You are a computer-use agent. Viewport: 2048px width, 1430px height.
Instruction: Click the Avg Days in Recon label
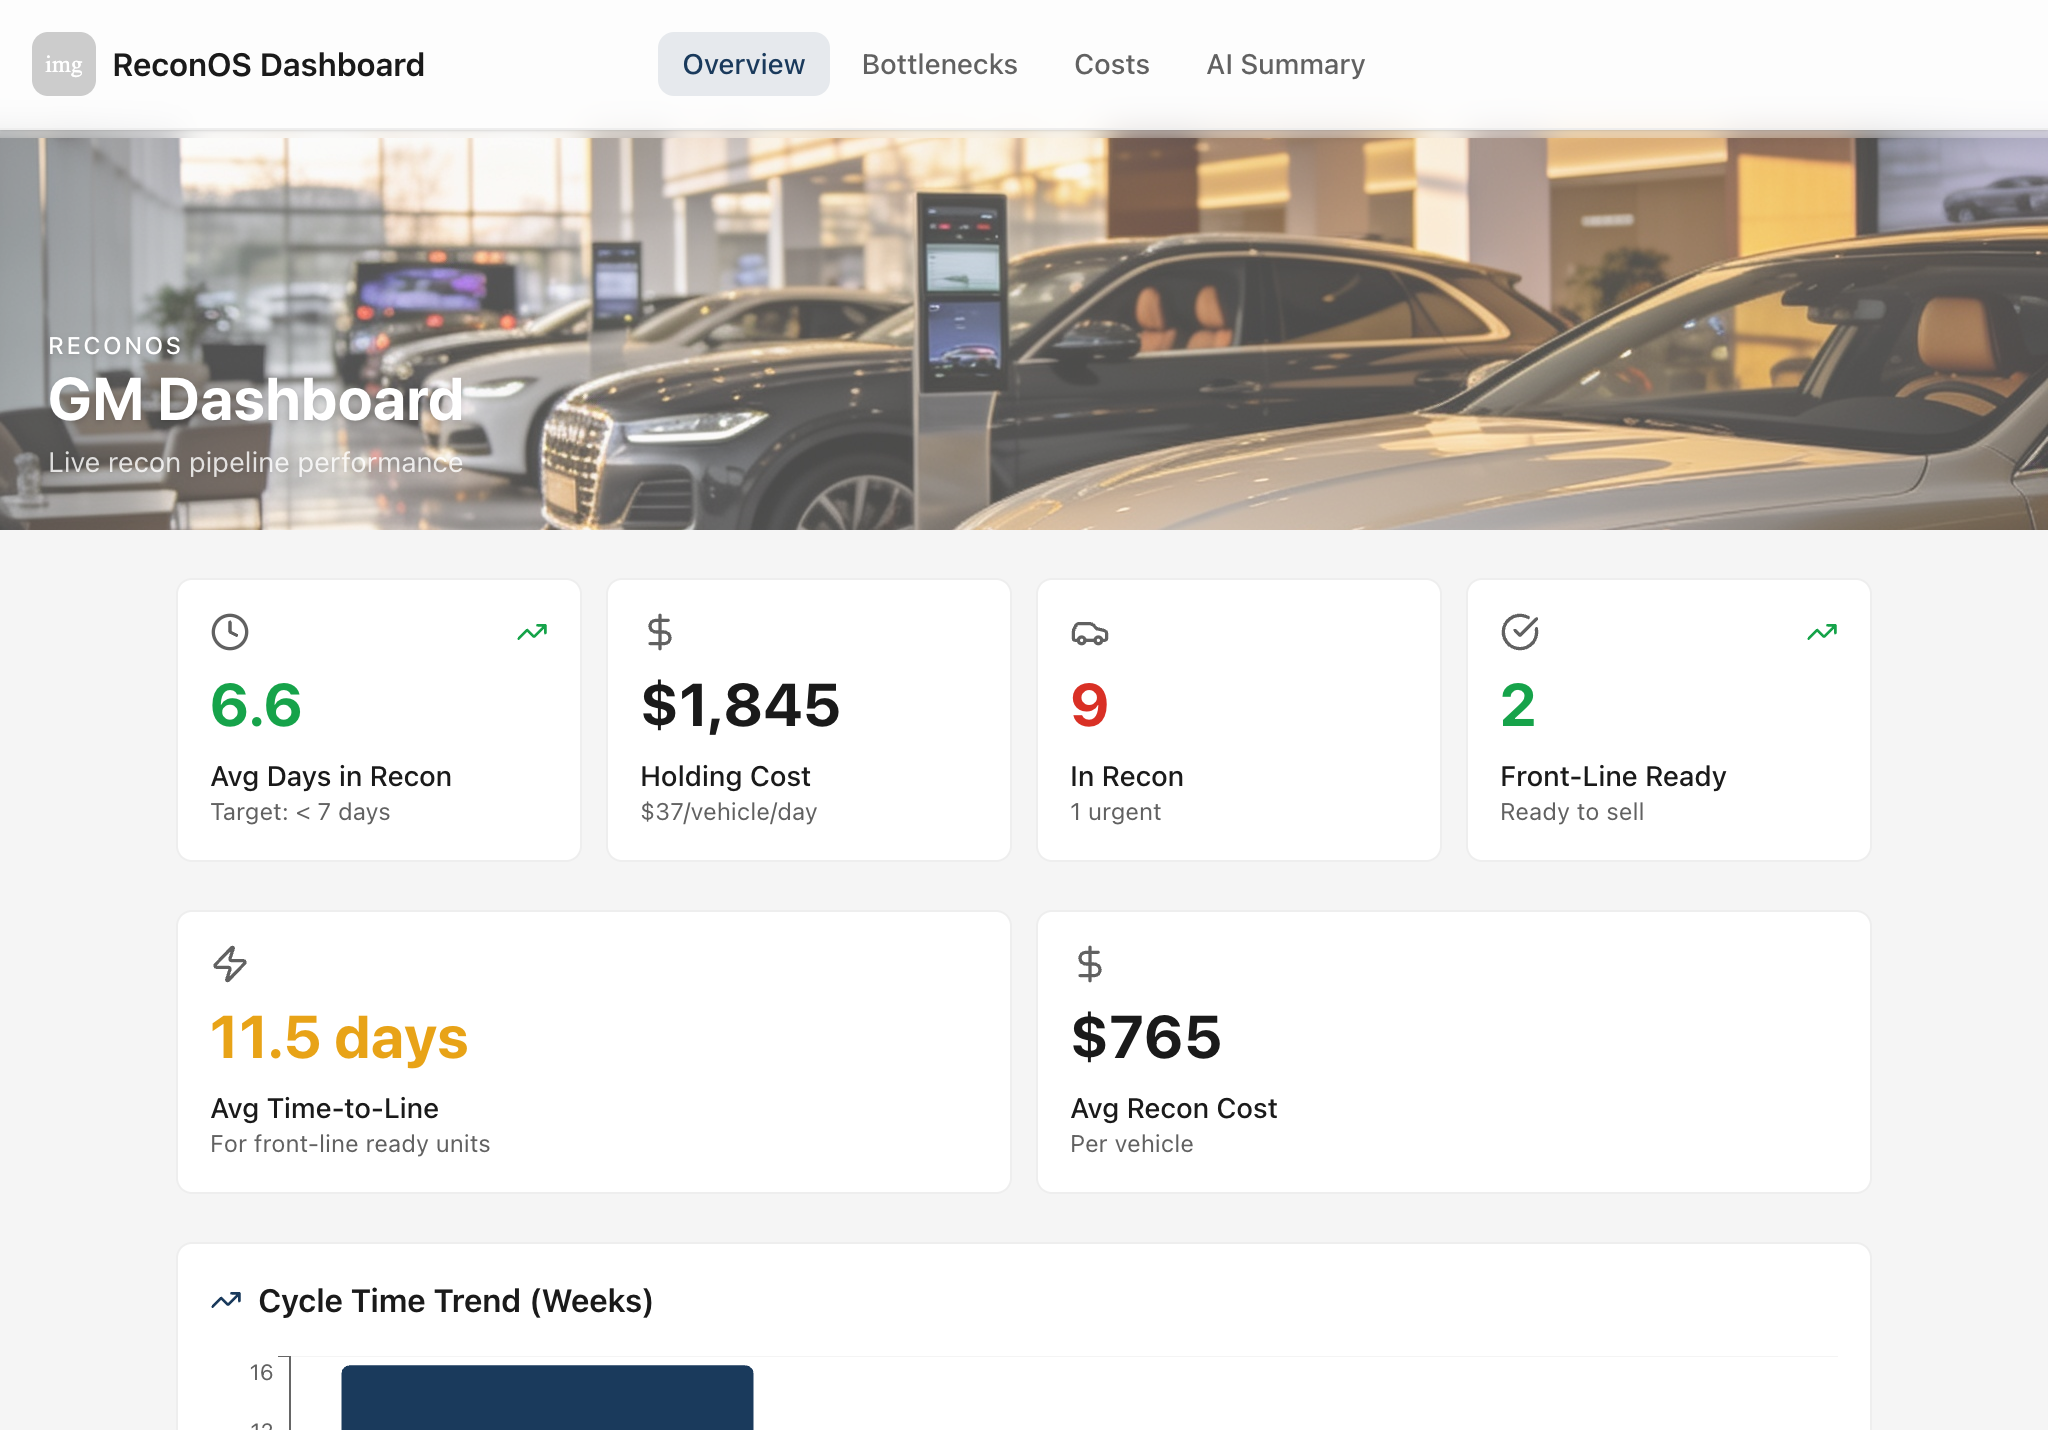[331, 776]
